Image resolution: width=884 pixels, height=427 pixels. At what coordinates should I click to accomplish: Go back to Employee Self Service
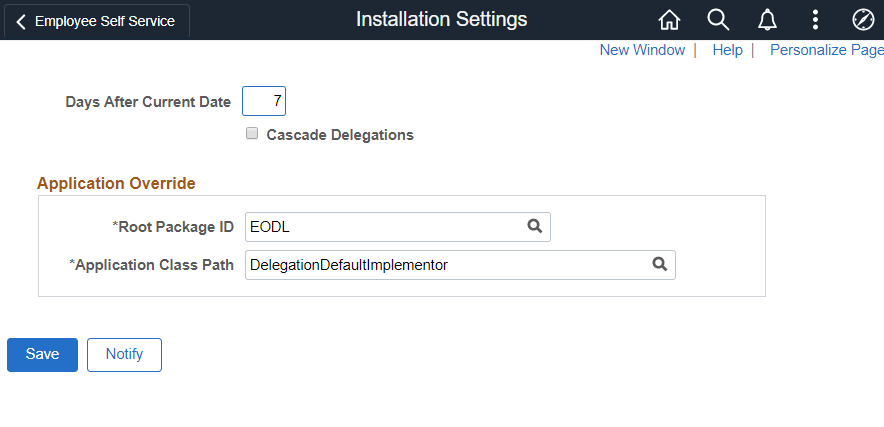(x=95, y=21)
